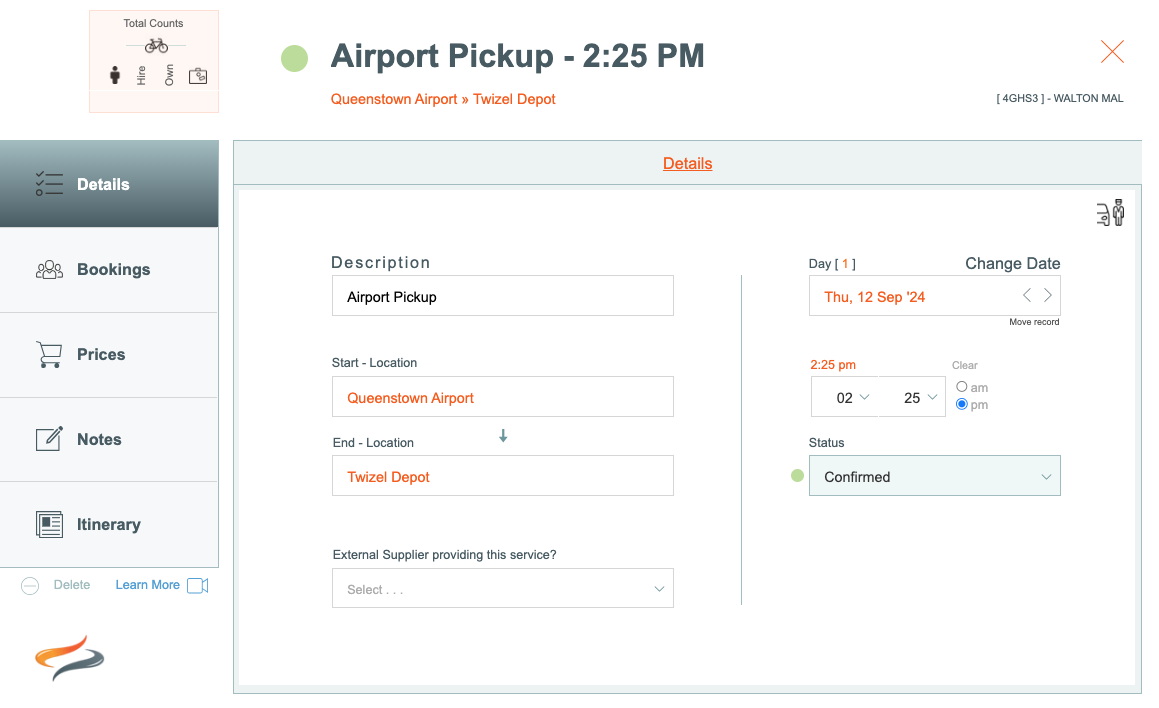The width and height of the screenshot is (1159, 708).
Task: Click the Learn More video camera icon
Action: click(197, 585)
